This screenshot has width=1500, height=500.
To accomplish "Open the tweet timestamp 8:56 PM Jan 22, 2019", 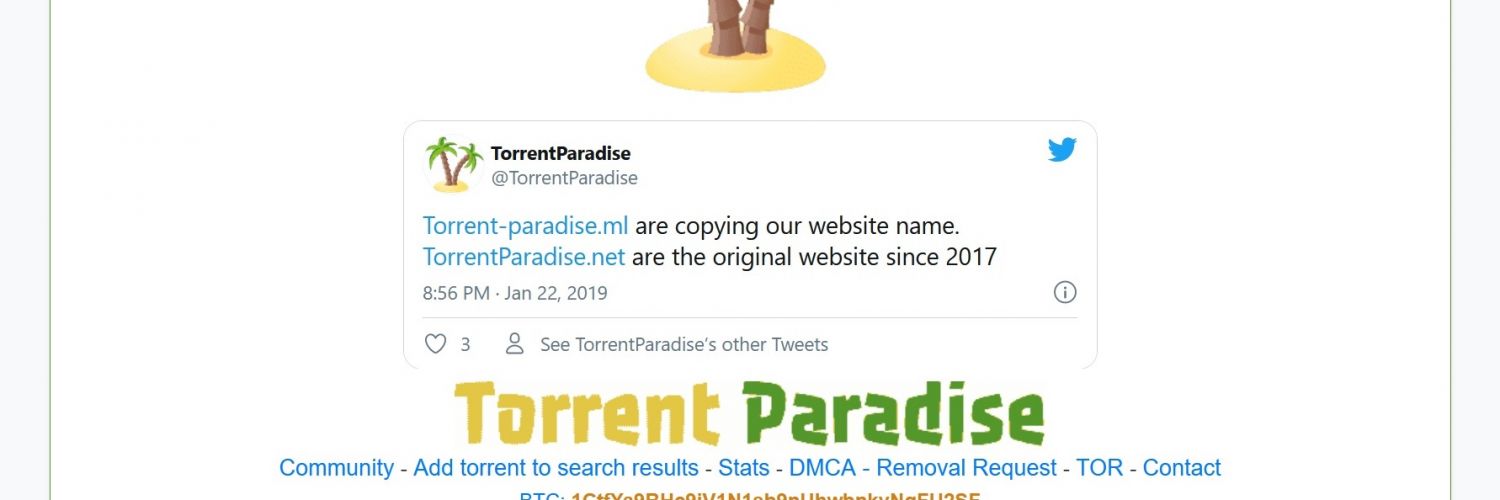I will (515, 293).
